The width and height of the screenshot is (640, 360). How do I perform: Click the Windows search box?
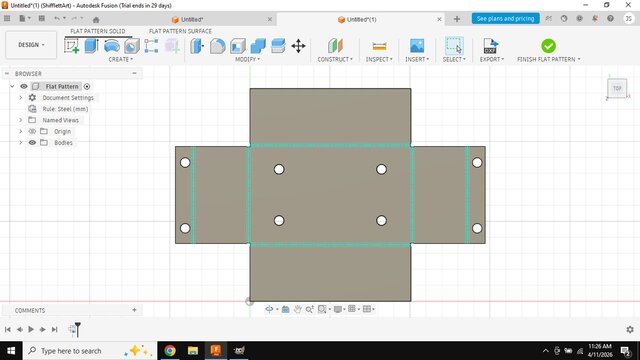click(x=90, y=351)
